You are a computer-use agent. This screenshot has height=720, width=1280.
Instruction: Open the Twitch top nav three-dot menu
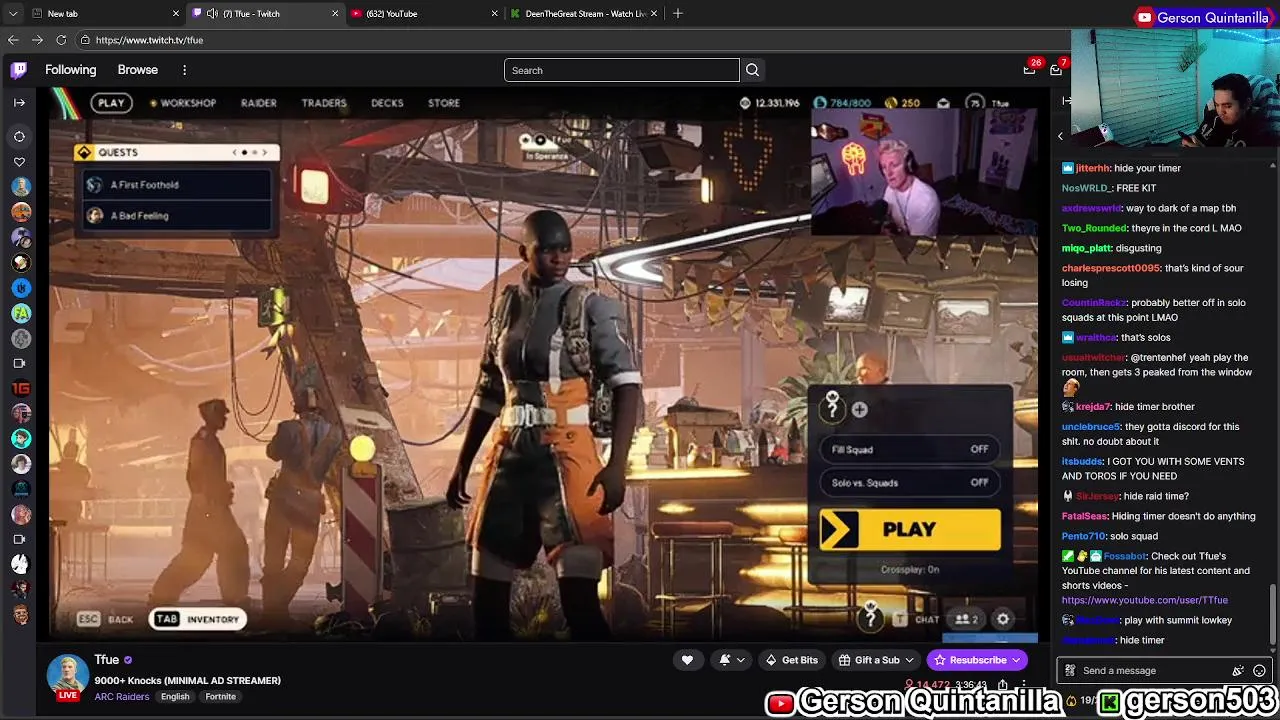(x=184, y=70)
